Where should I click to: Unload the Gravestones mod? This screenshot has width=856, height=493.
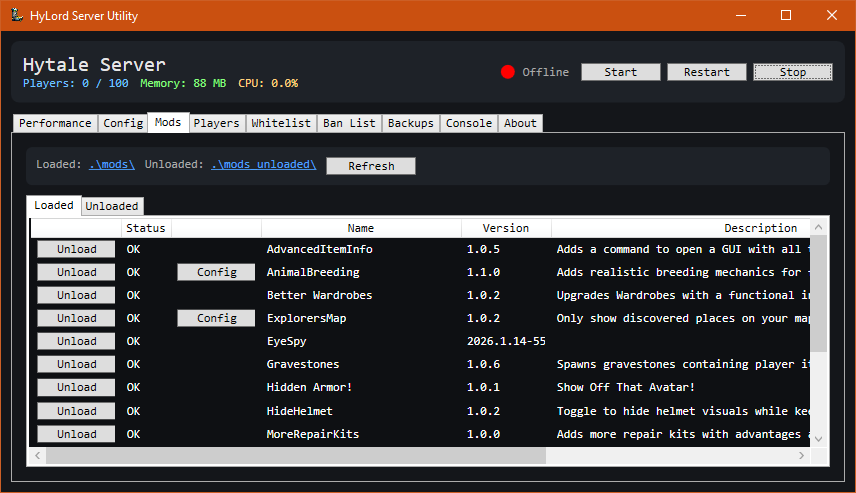coord(76,364)
